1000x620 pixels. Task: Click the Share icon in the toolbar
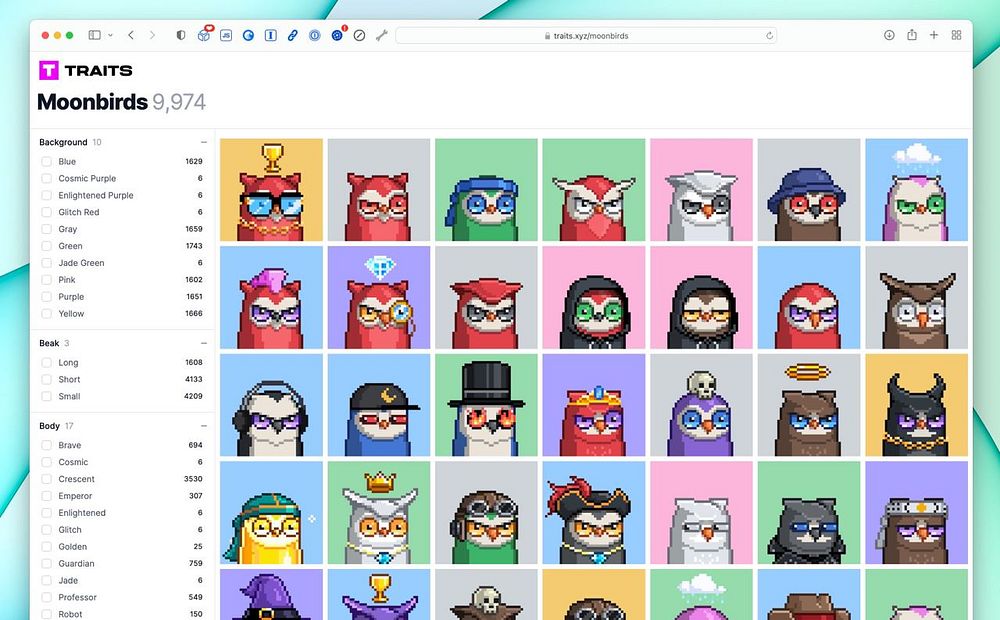coord(912,34)
